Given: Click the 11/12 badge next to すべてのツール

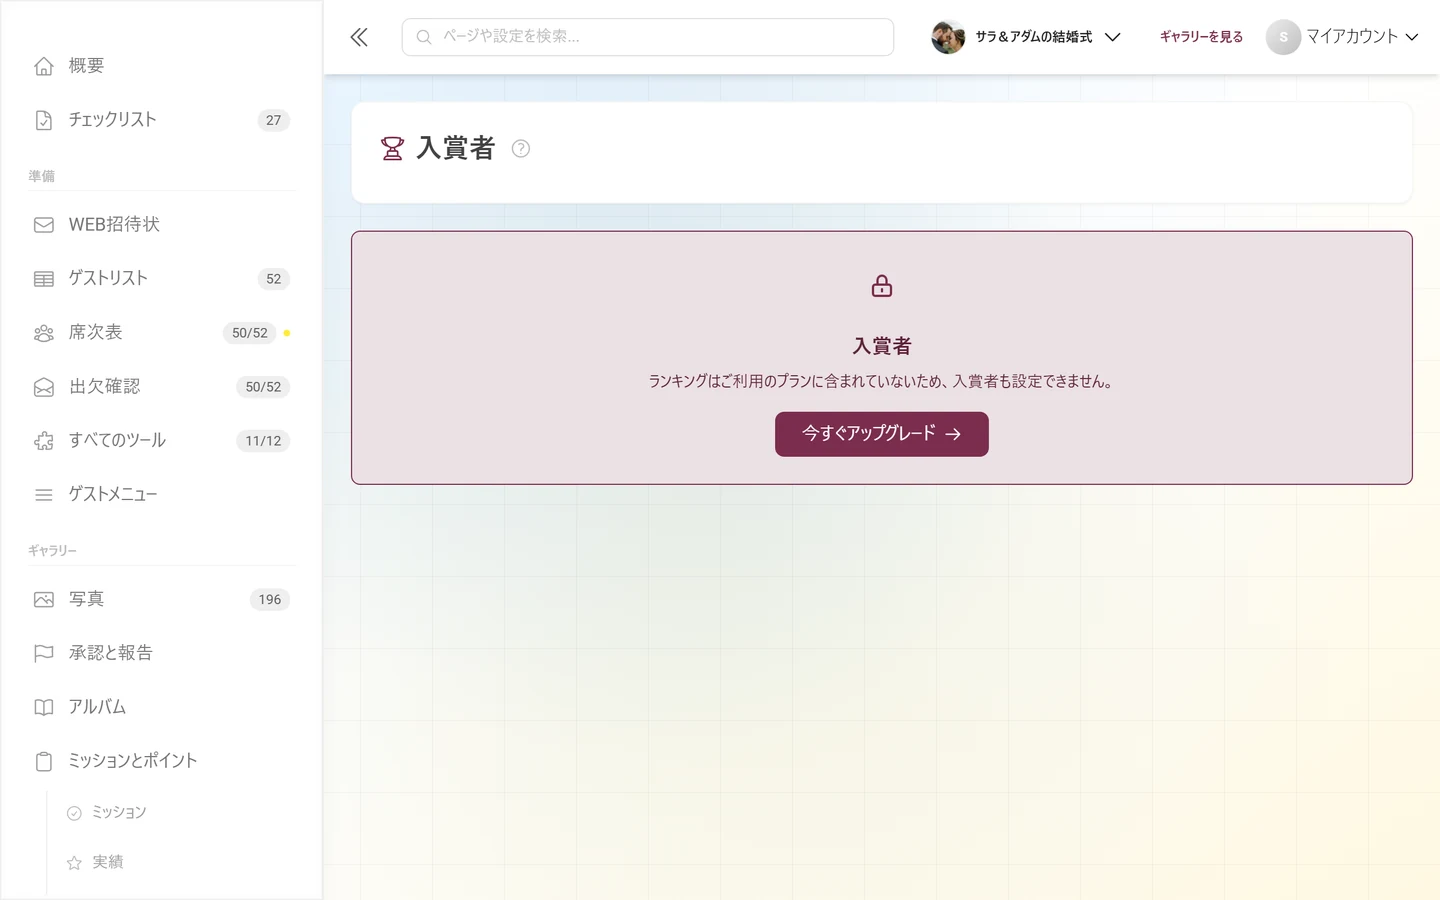Looking at the screenshot, I should click(x=263, y=441).
